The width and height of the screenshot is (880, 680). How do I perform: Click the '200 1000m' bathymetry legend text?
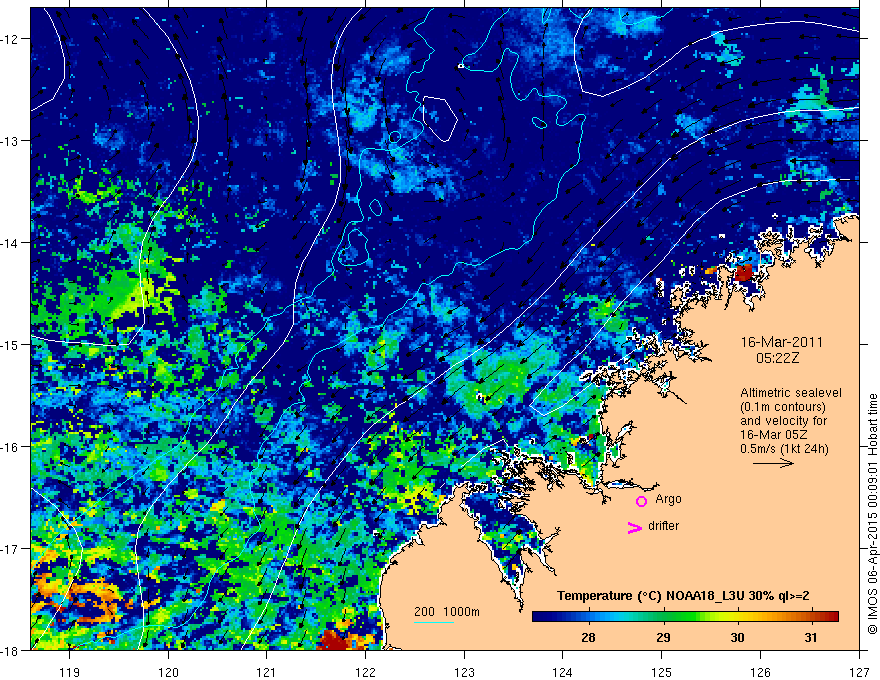447,612
